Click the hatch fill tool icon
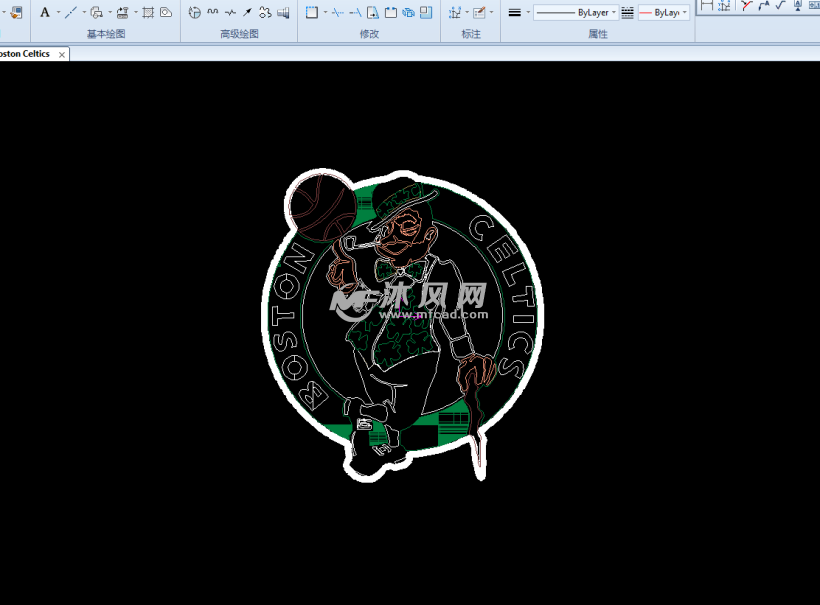Viewport: 820px width, 605px height. click(148, 12)
